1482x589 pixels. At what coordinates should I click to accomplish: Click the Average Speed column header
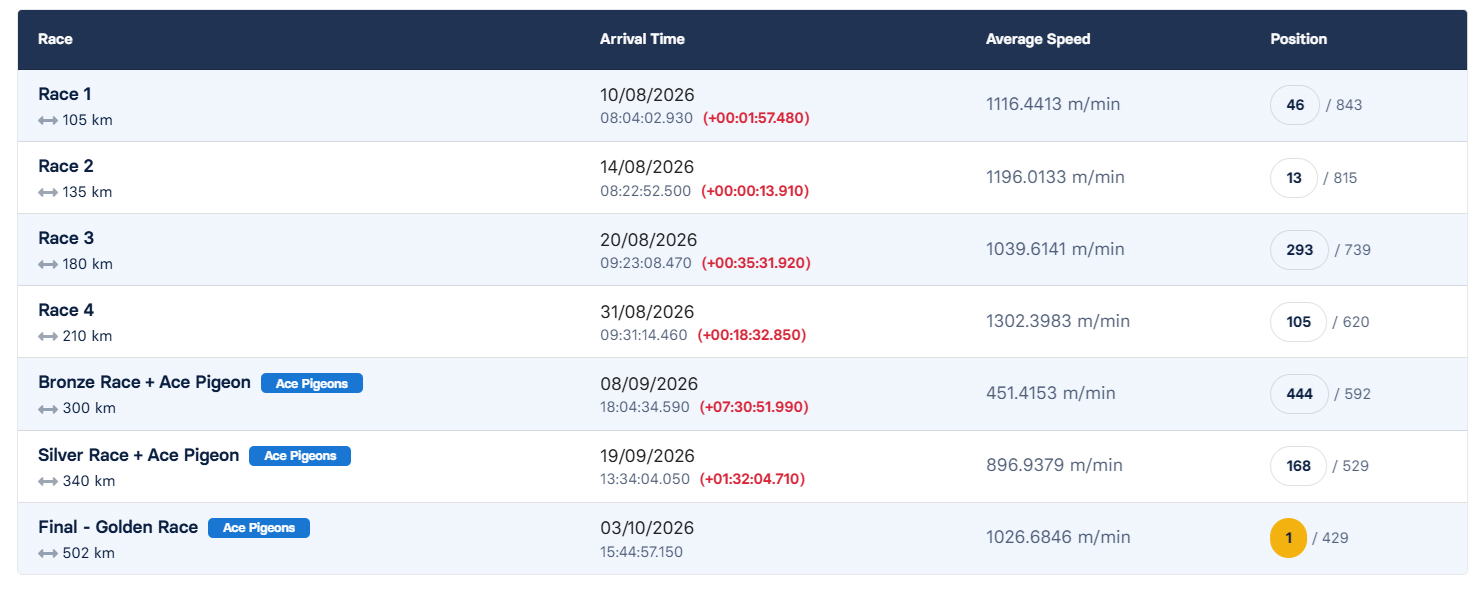[1038, 39]
